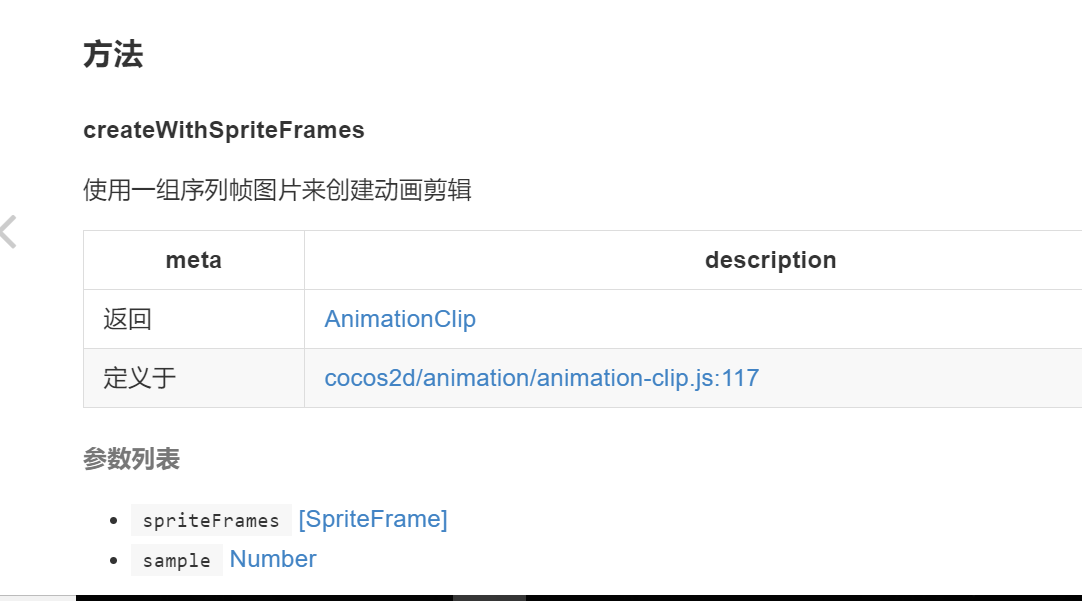Image resolution: width=1082 pixels, height=601 pixels.
Task: Click the left chevron previous-page arrow
Action: (x=9, y=232)
